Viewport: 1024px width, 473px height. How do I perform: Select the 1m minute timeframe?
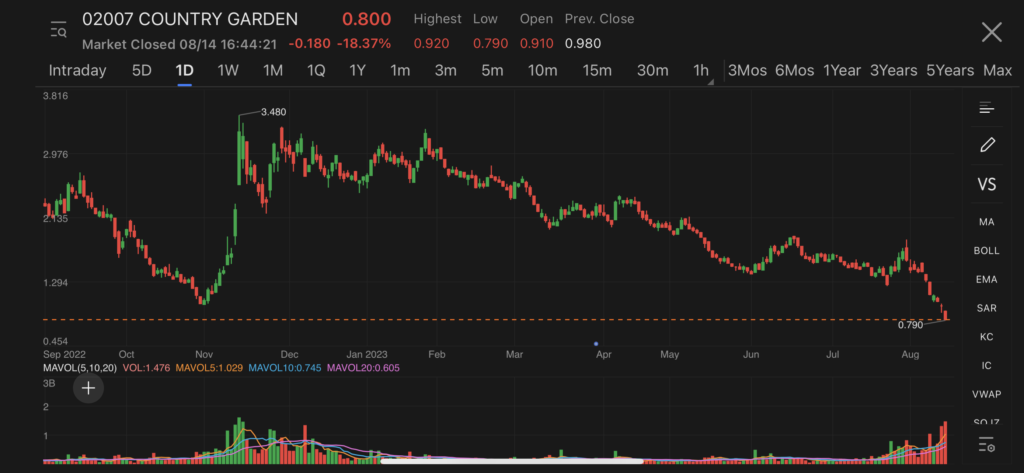(400, 71)
